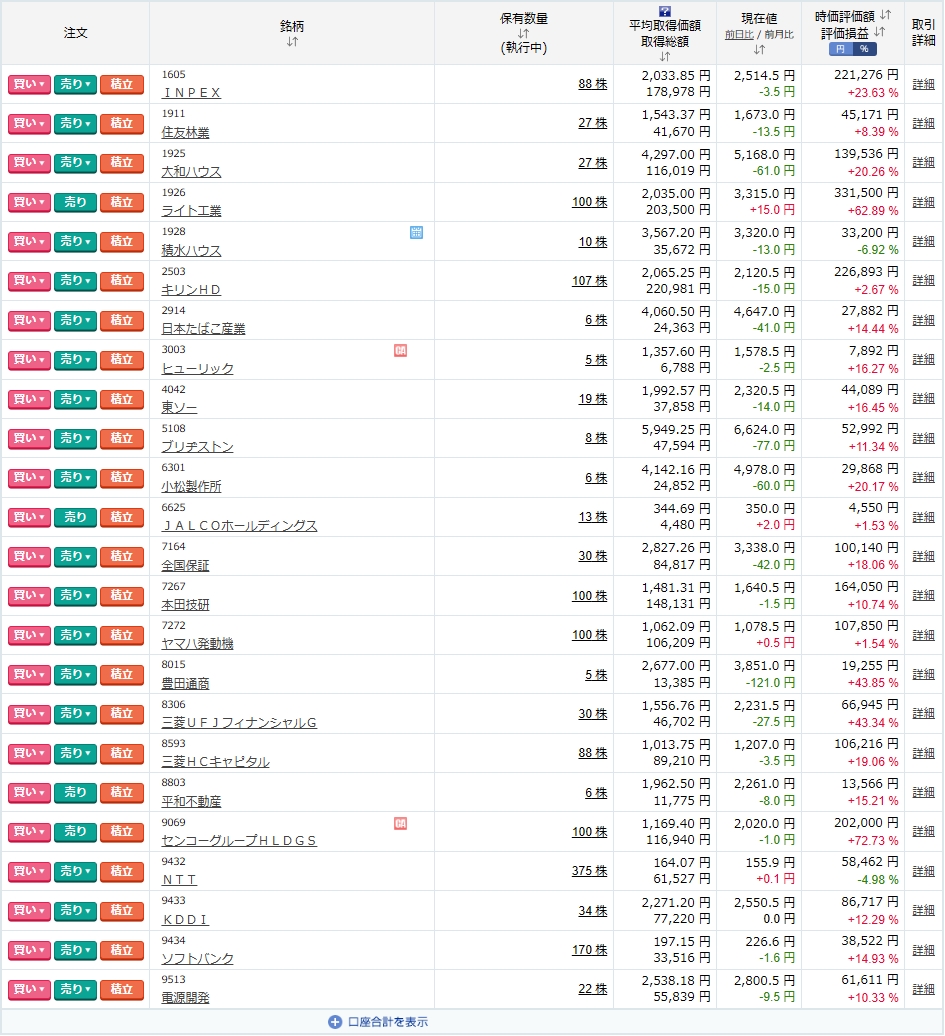Sort by 保有数量 using the arrows icon

(x=523, y=34)
